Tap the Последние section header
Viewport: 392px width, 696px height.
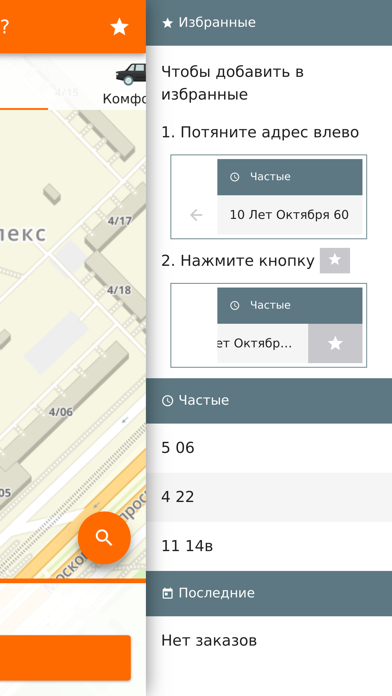[x=269, y=593]
